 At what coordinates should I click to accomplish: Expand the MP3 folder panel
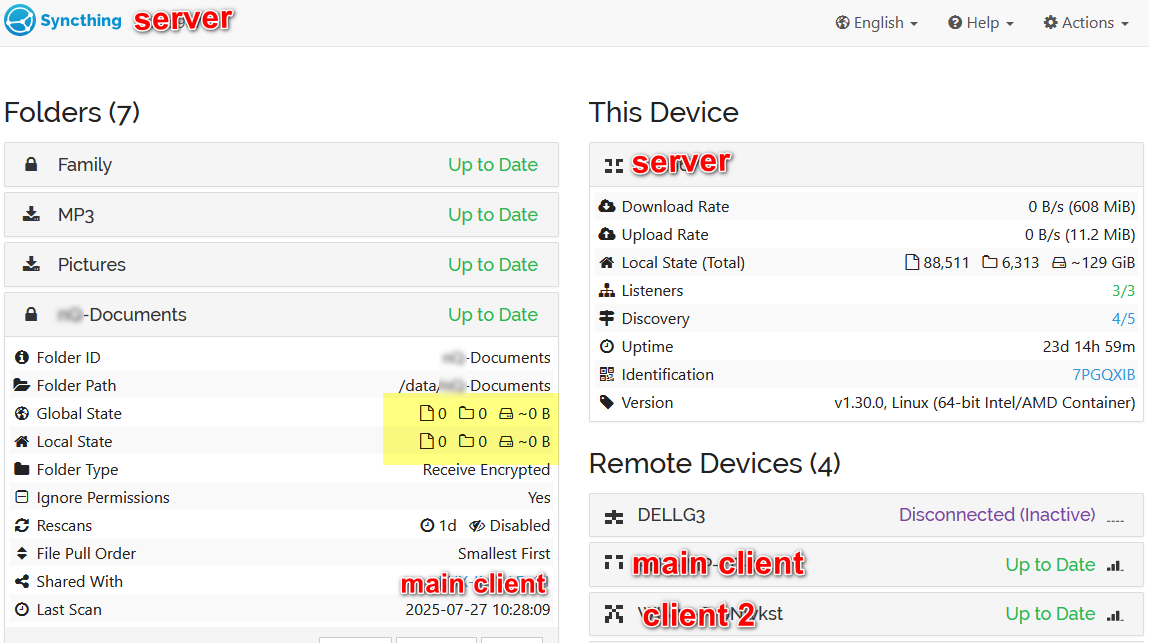(x=281, y=215)
